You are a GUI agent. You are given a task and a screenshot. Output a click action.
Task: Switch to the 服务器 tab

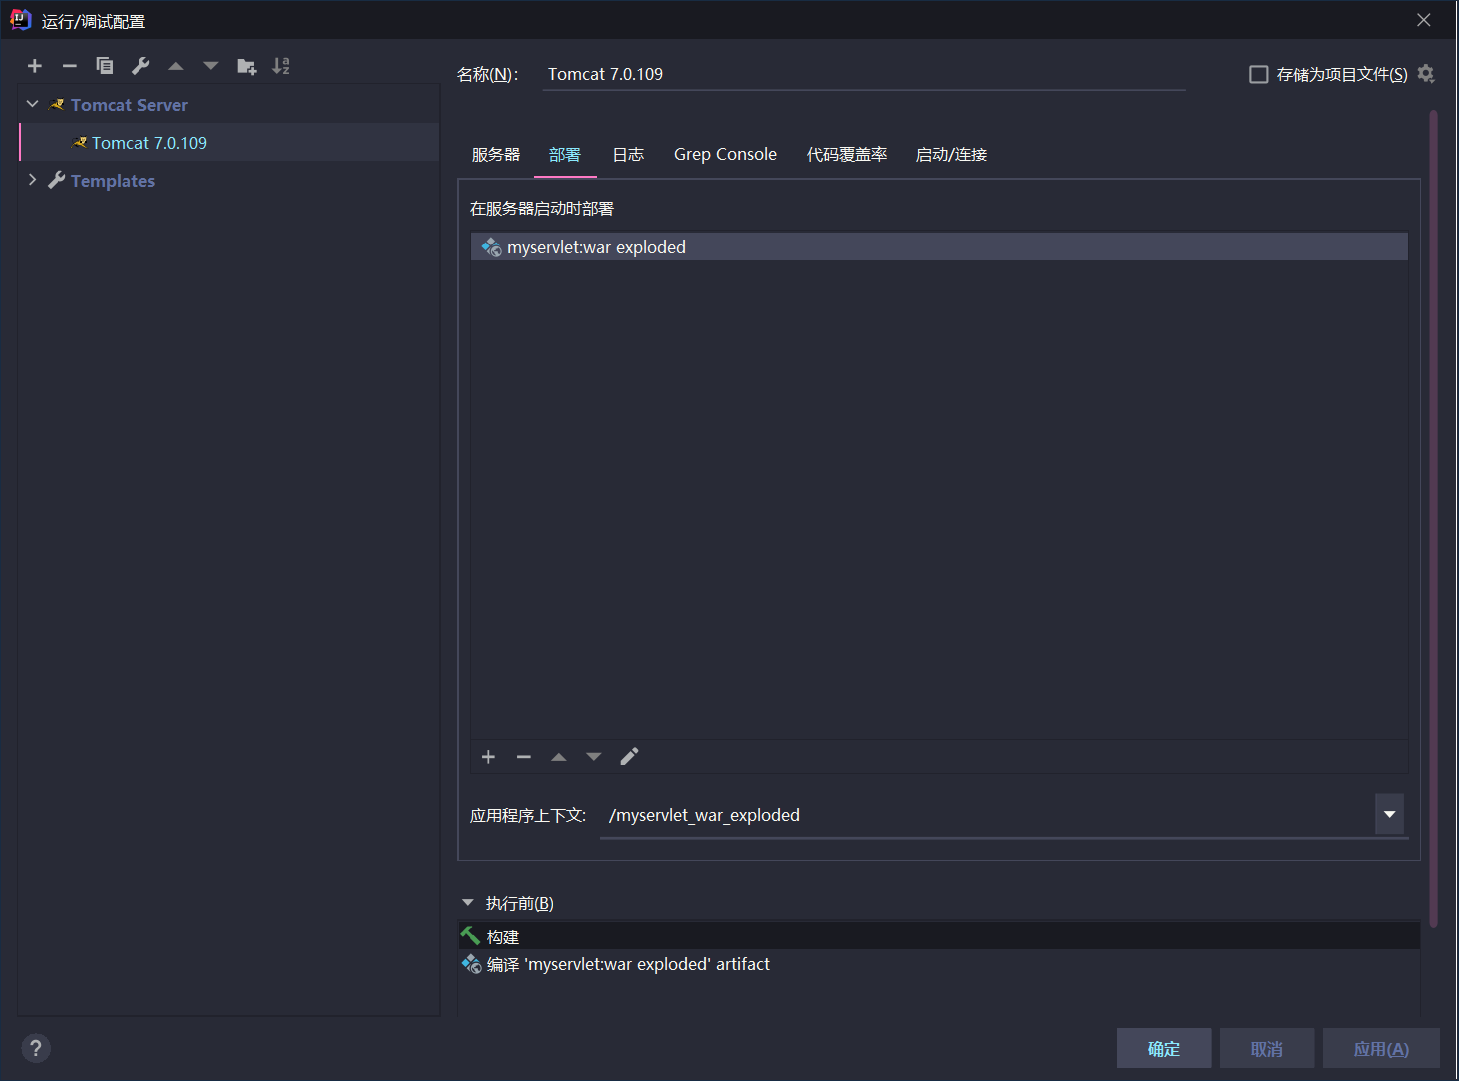pyautogui.click(x=496, y=155)
